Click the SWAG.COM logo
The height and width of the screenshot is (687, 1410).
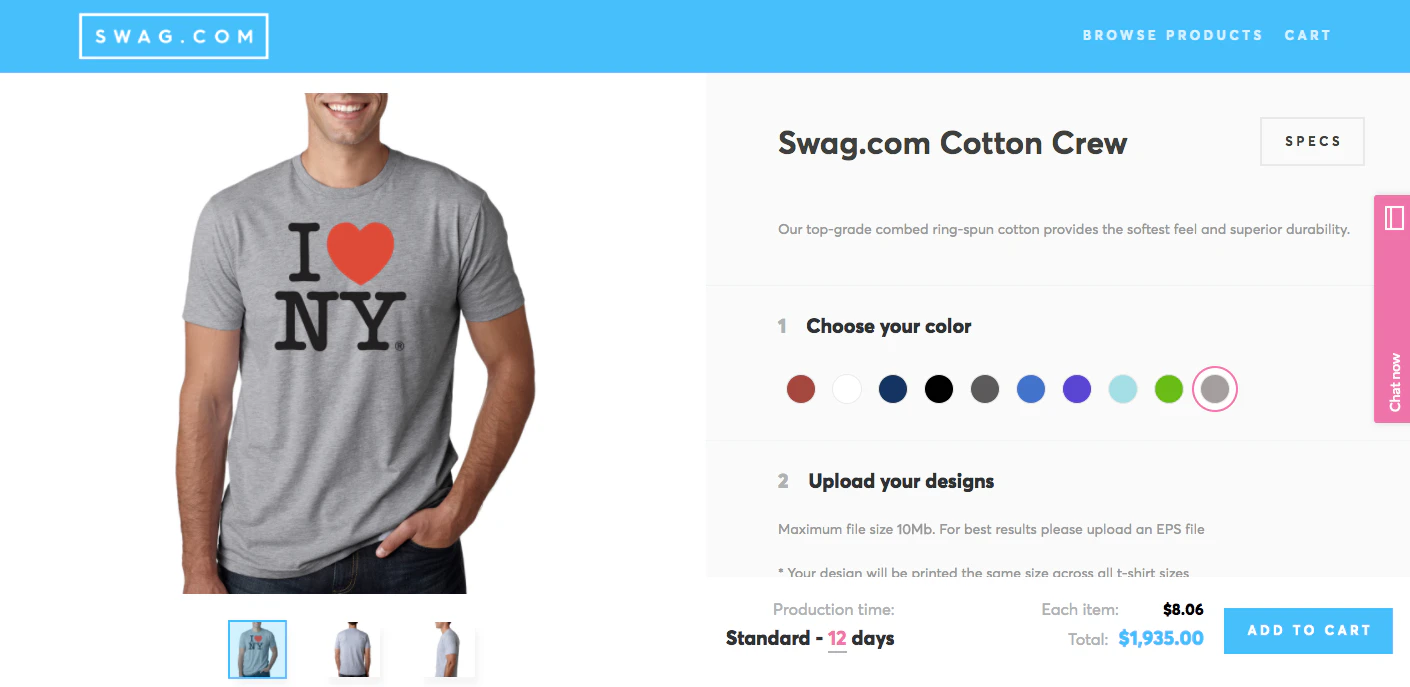tap(174, 36)
